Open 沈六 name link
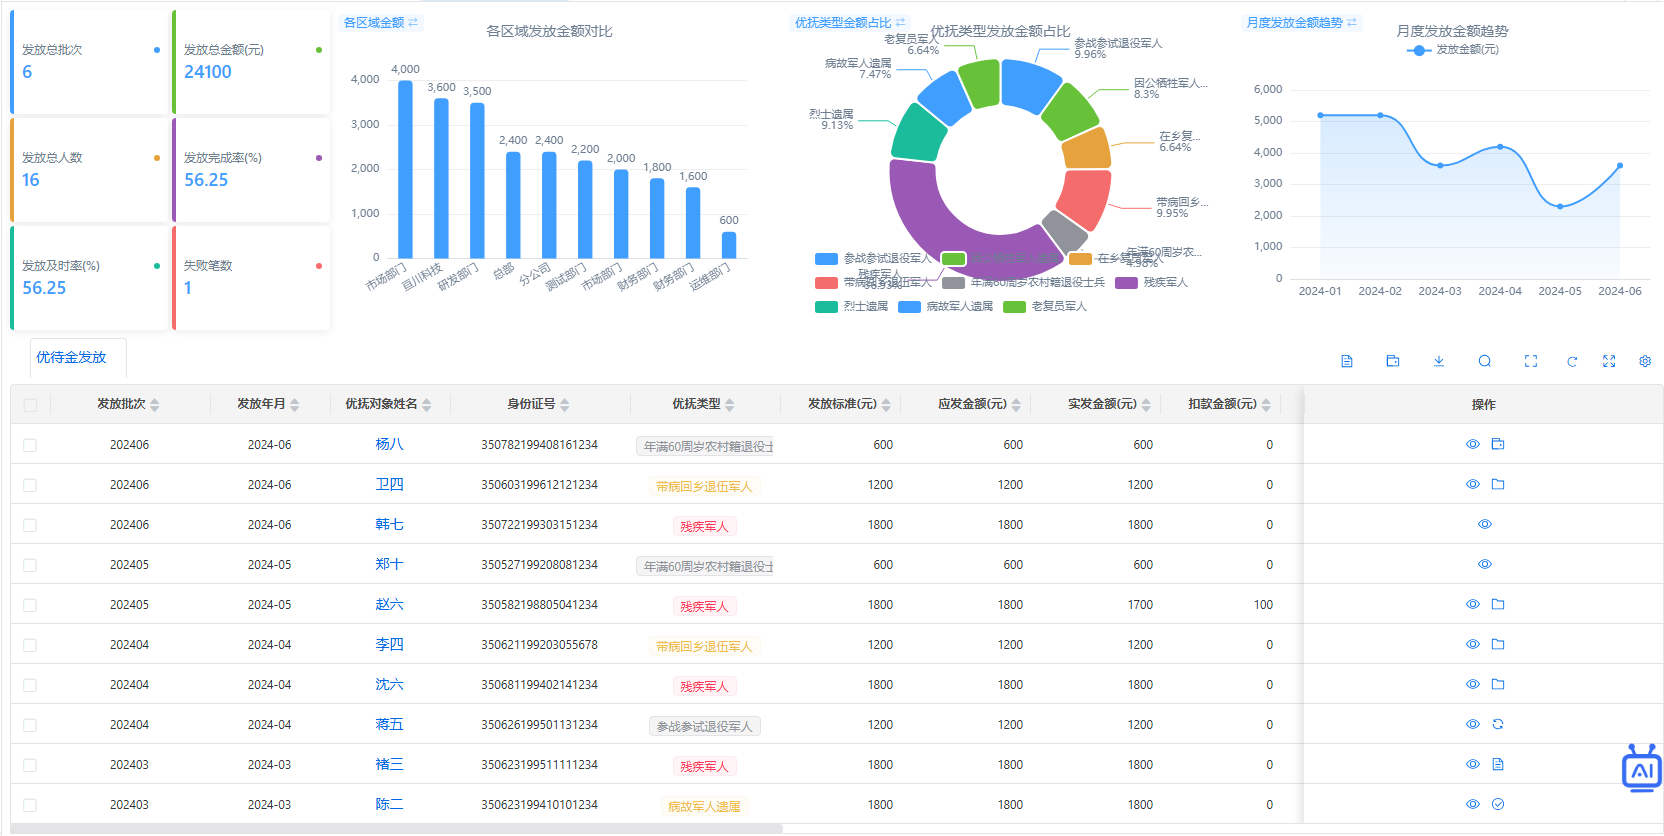 (x=389, y=684)
